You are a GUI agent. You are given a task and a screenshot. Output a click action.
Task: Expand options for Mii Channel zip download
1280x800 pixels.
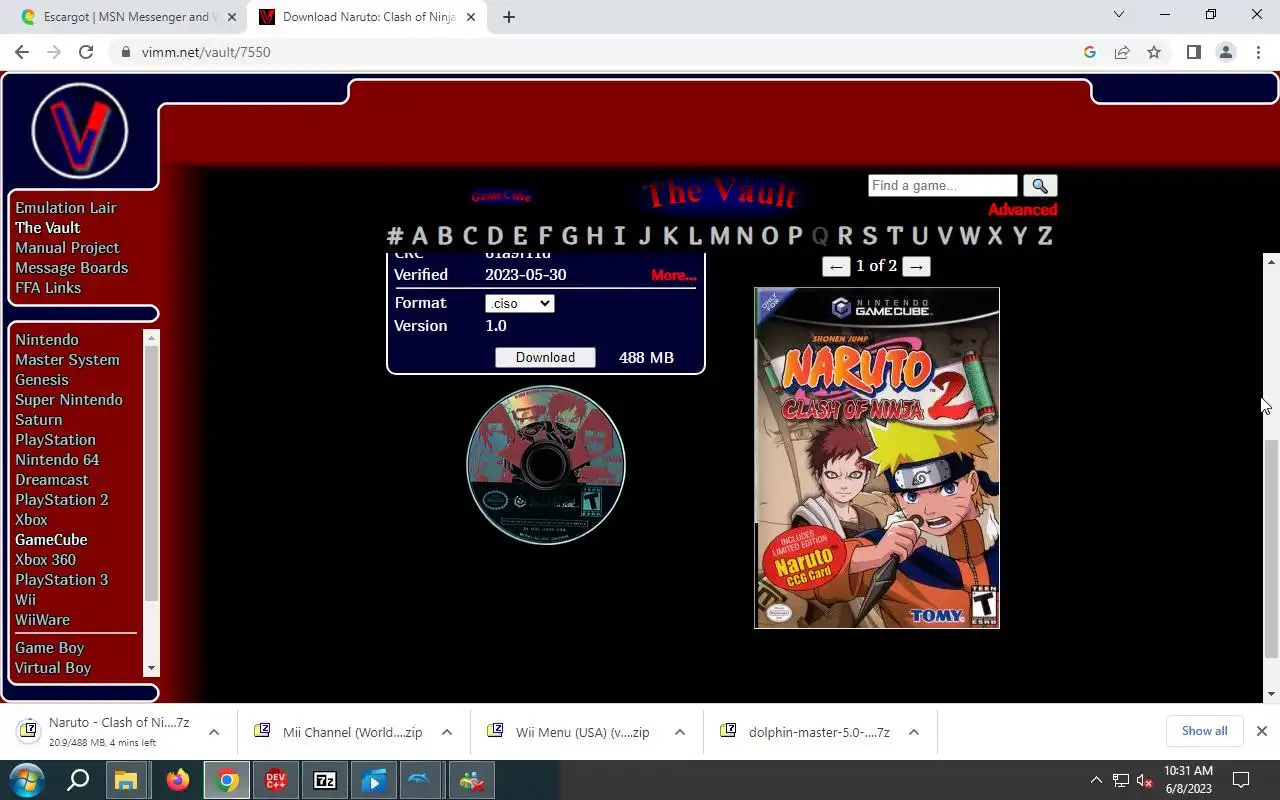(447, 732)
